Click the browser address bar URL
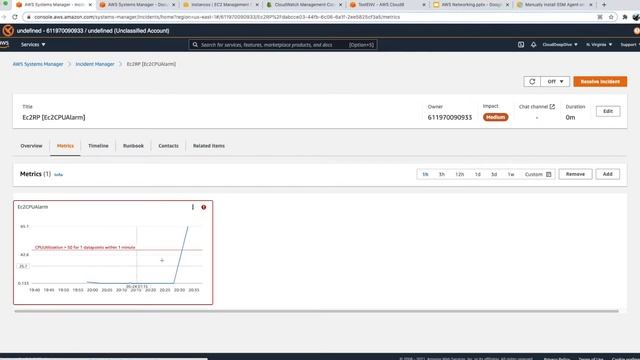Screen dimensions: 640x360 click(217, 17)
